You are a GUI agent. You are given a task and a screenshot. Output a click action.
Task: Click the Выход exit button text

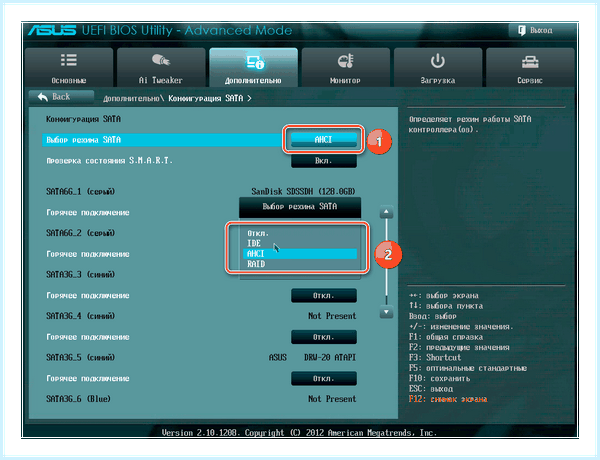[x=541, y=30]
